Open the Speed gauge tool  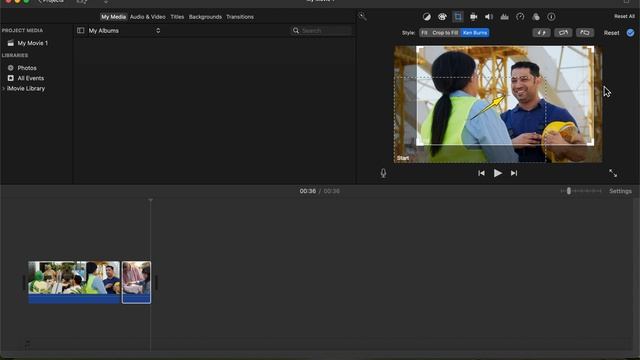[x=520, y=17]
